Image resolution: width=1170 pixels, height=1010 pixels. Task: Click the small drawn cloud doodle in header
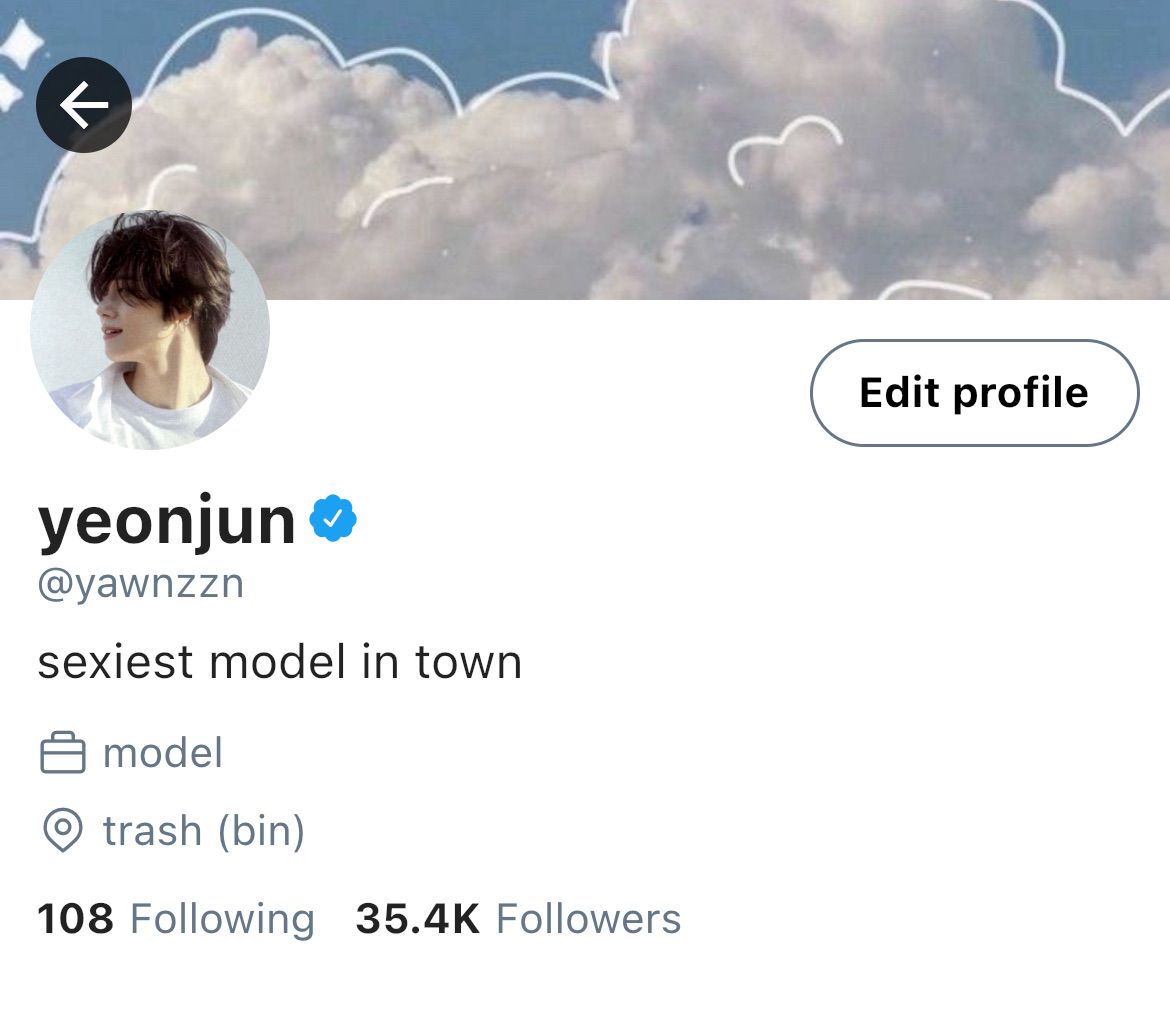pyautogui.click(x=784, y=149)
